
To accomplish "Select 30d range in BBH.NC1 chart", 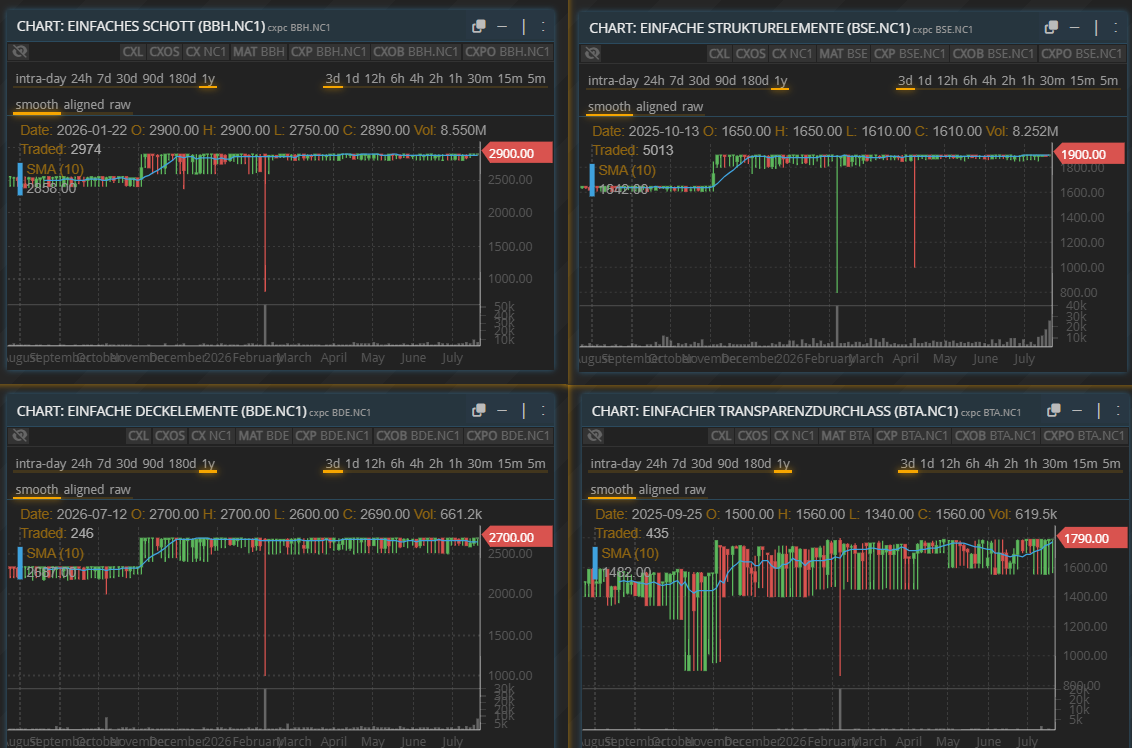I will coord(126,79).
